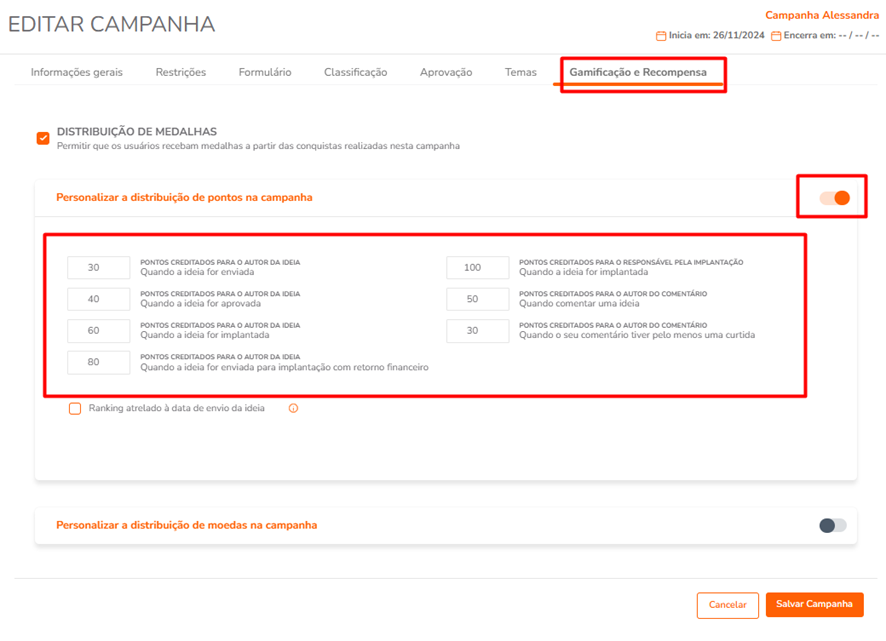Enable the personalizar distribuição de moedas toggle

pyautogui.click(x=833, y=526)
